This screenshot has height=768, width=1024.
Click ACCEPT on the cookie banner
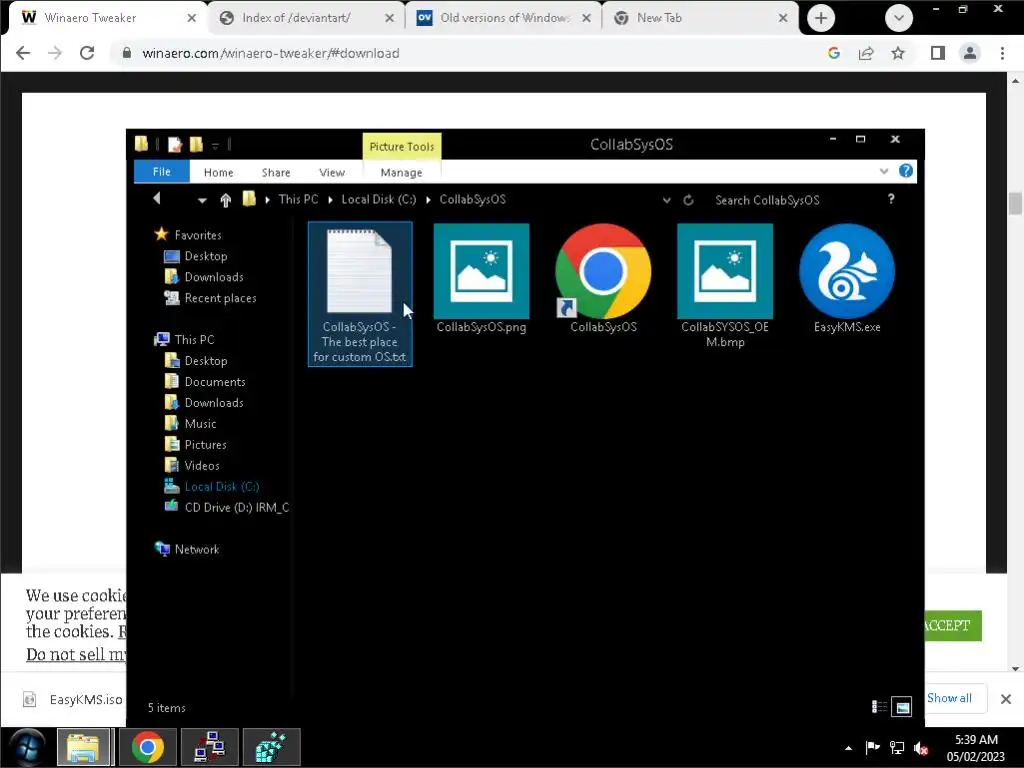coord(948,625)
